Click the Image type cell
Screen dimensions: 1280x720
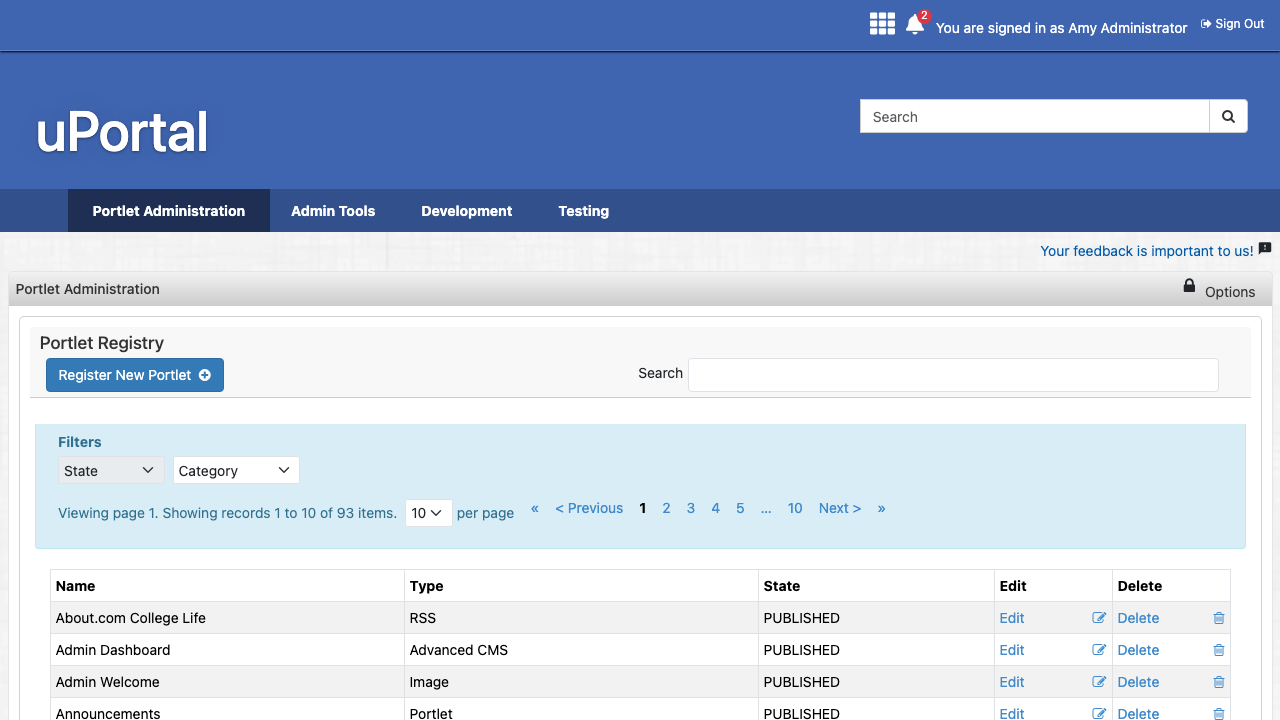click(x=582, y=682)
